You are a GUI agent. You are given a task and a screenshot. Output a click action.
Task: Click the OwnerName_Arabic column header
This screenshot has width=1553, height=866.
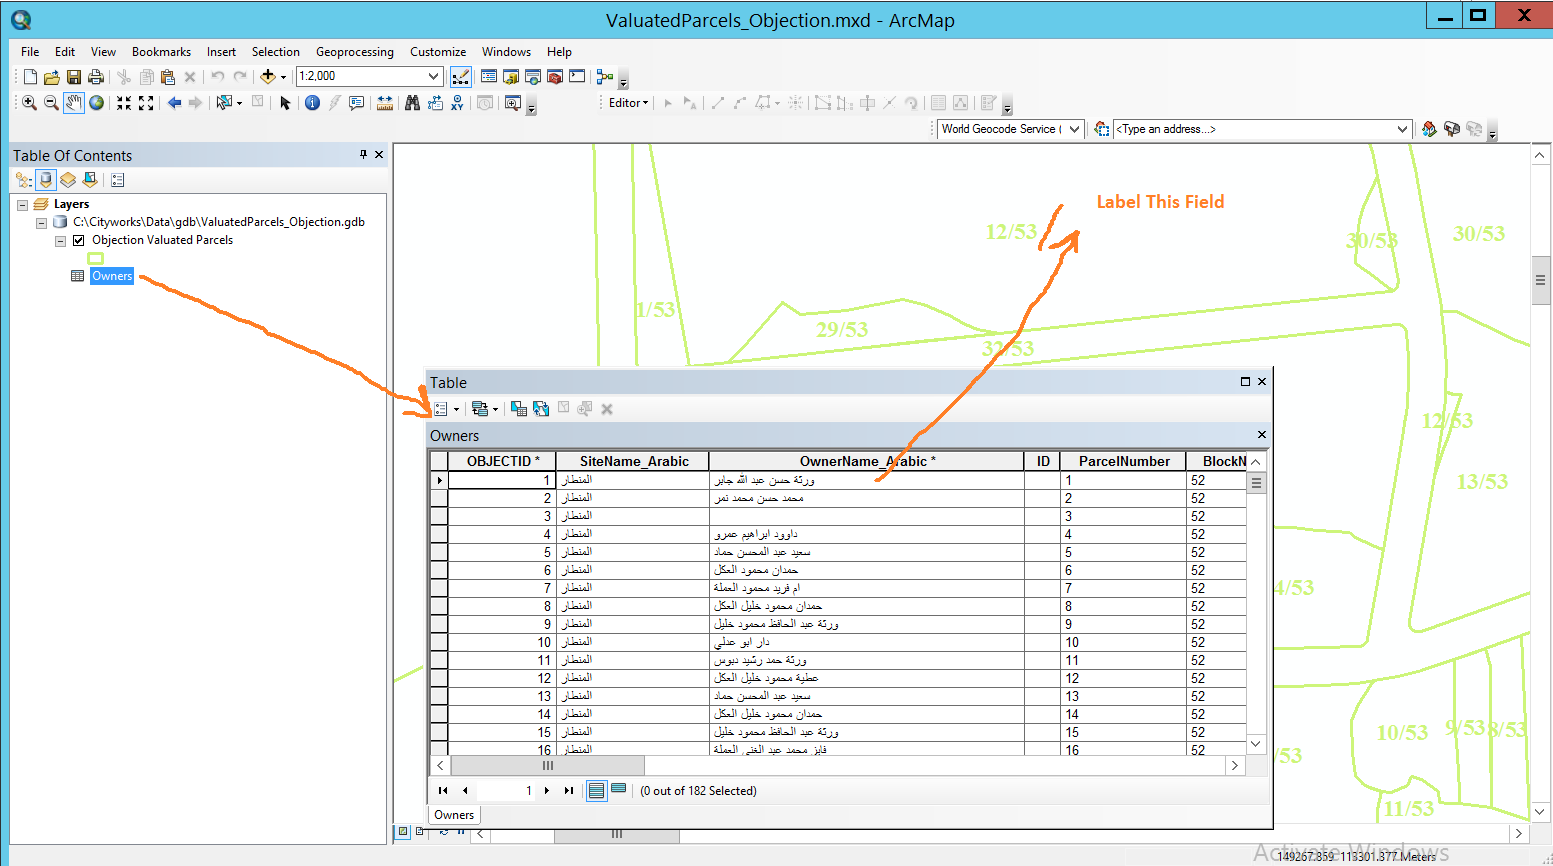866,461
